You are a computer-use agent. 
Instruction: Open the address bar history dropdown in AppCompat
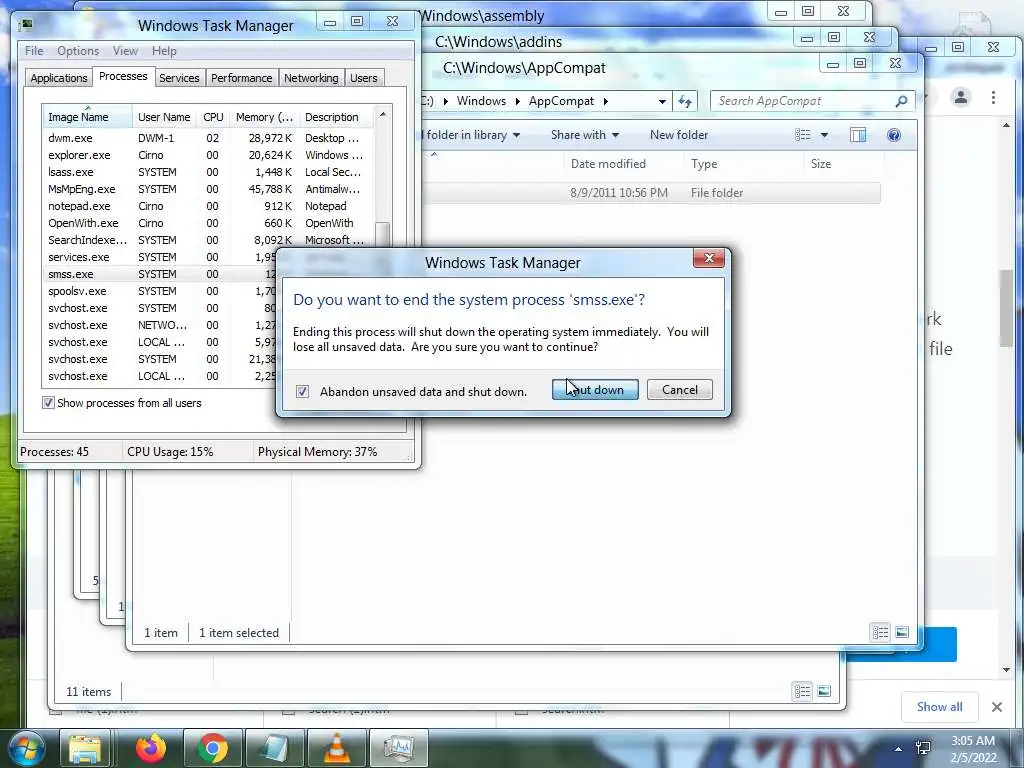click(x=662, y=101)
